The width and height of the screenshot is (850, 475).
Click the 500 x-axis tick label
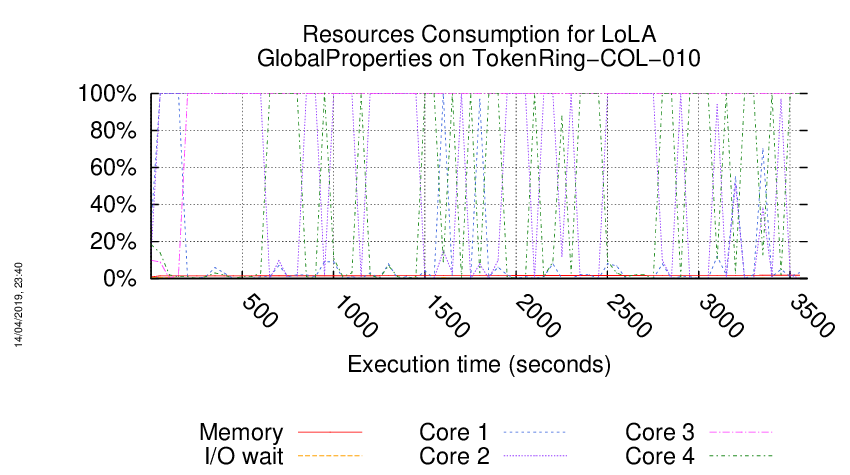coord(260,311)
